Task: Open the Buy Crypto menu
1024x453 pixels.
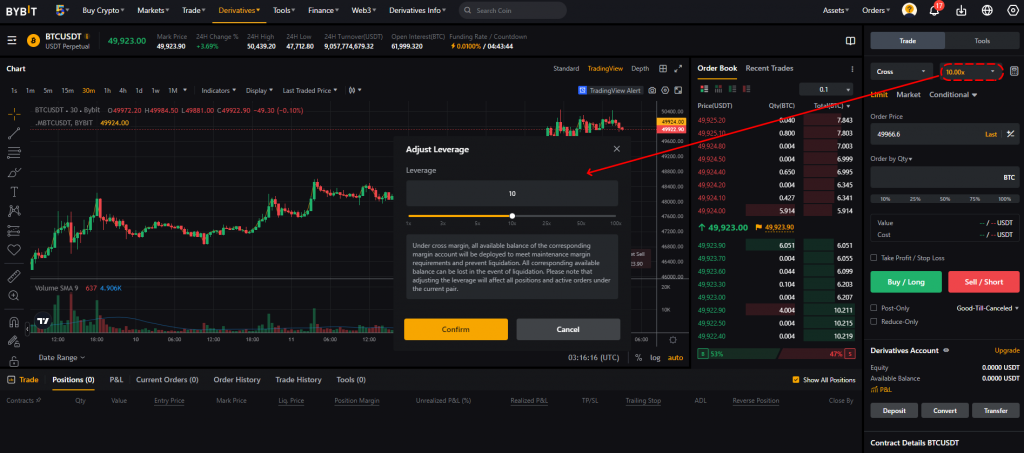Action: tap(103, 10)
